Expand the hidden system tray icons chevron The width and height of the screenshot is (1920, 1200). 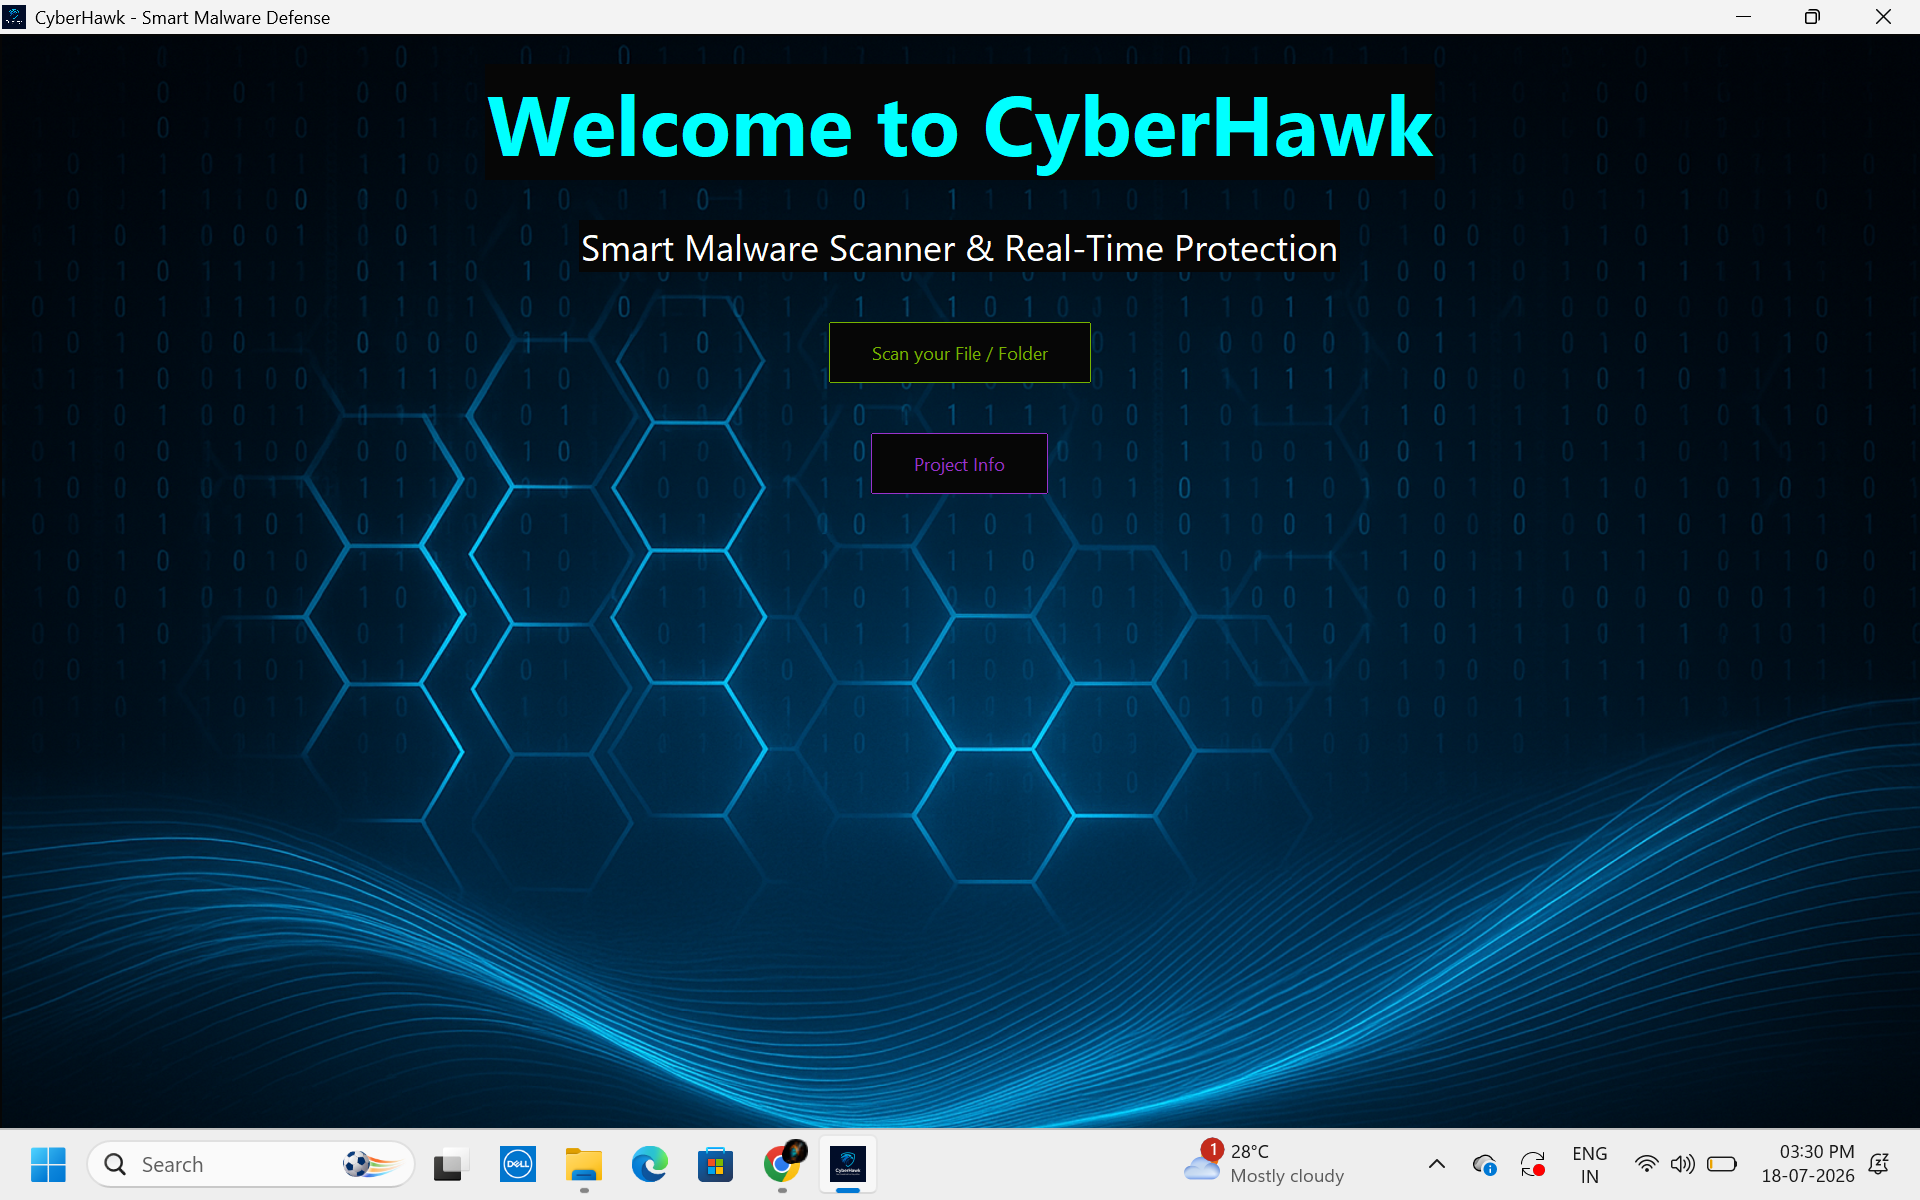(x=1436, y=1164)
